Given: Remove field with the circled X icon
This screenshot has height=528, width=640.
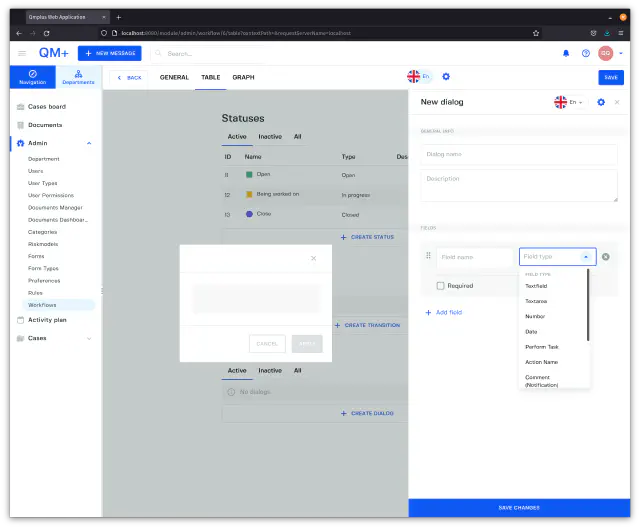Looking at the screenshot, I should tap(606, 257).
